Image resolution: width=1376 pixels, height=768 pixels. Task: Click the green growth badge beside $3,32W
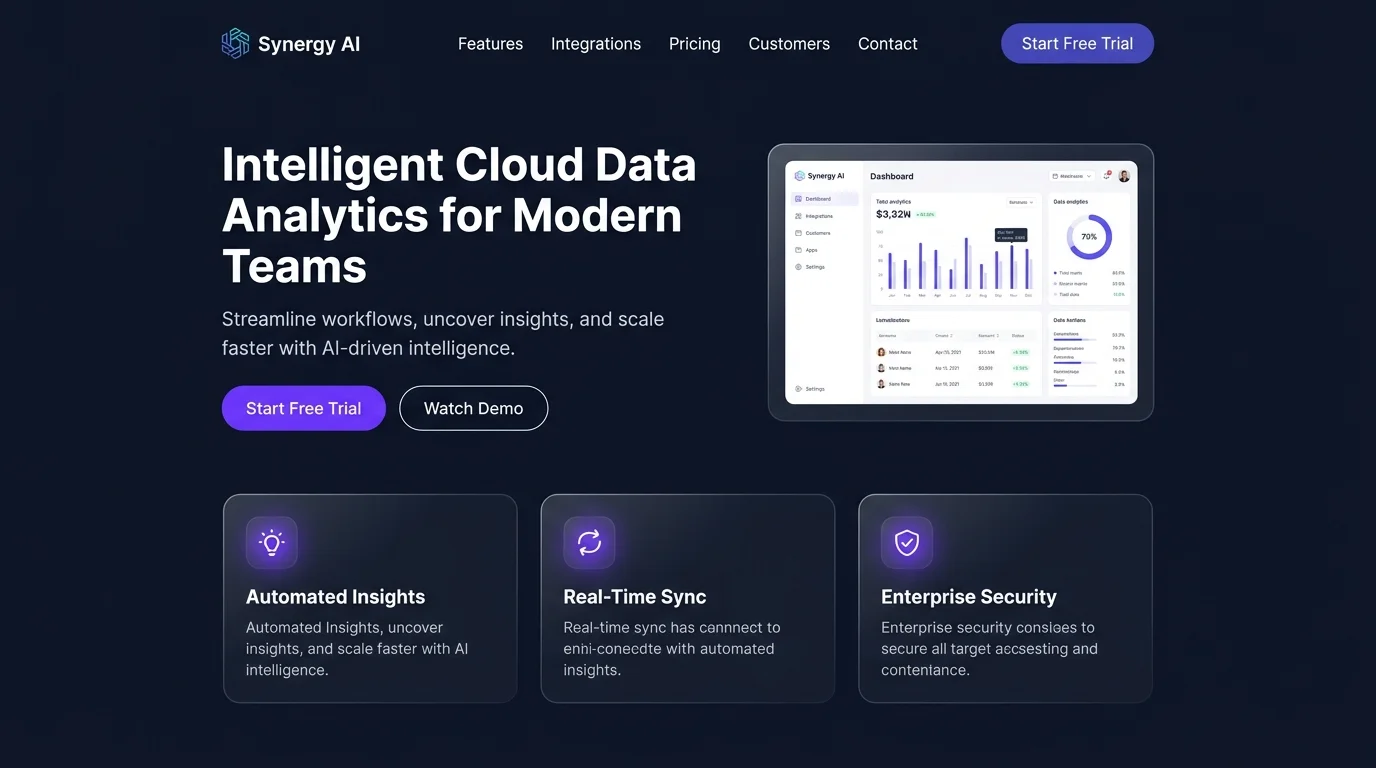point(926,214)
